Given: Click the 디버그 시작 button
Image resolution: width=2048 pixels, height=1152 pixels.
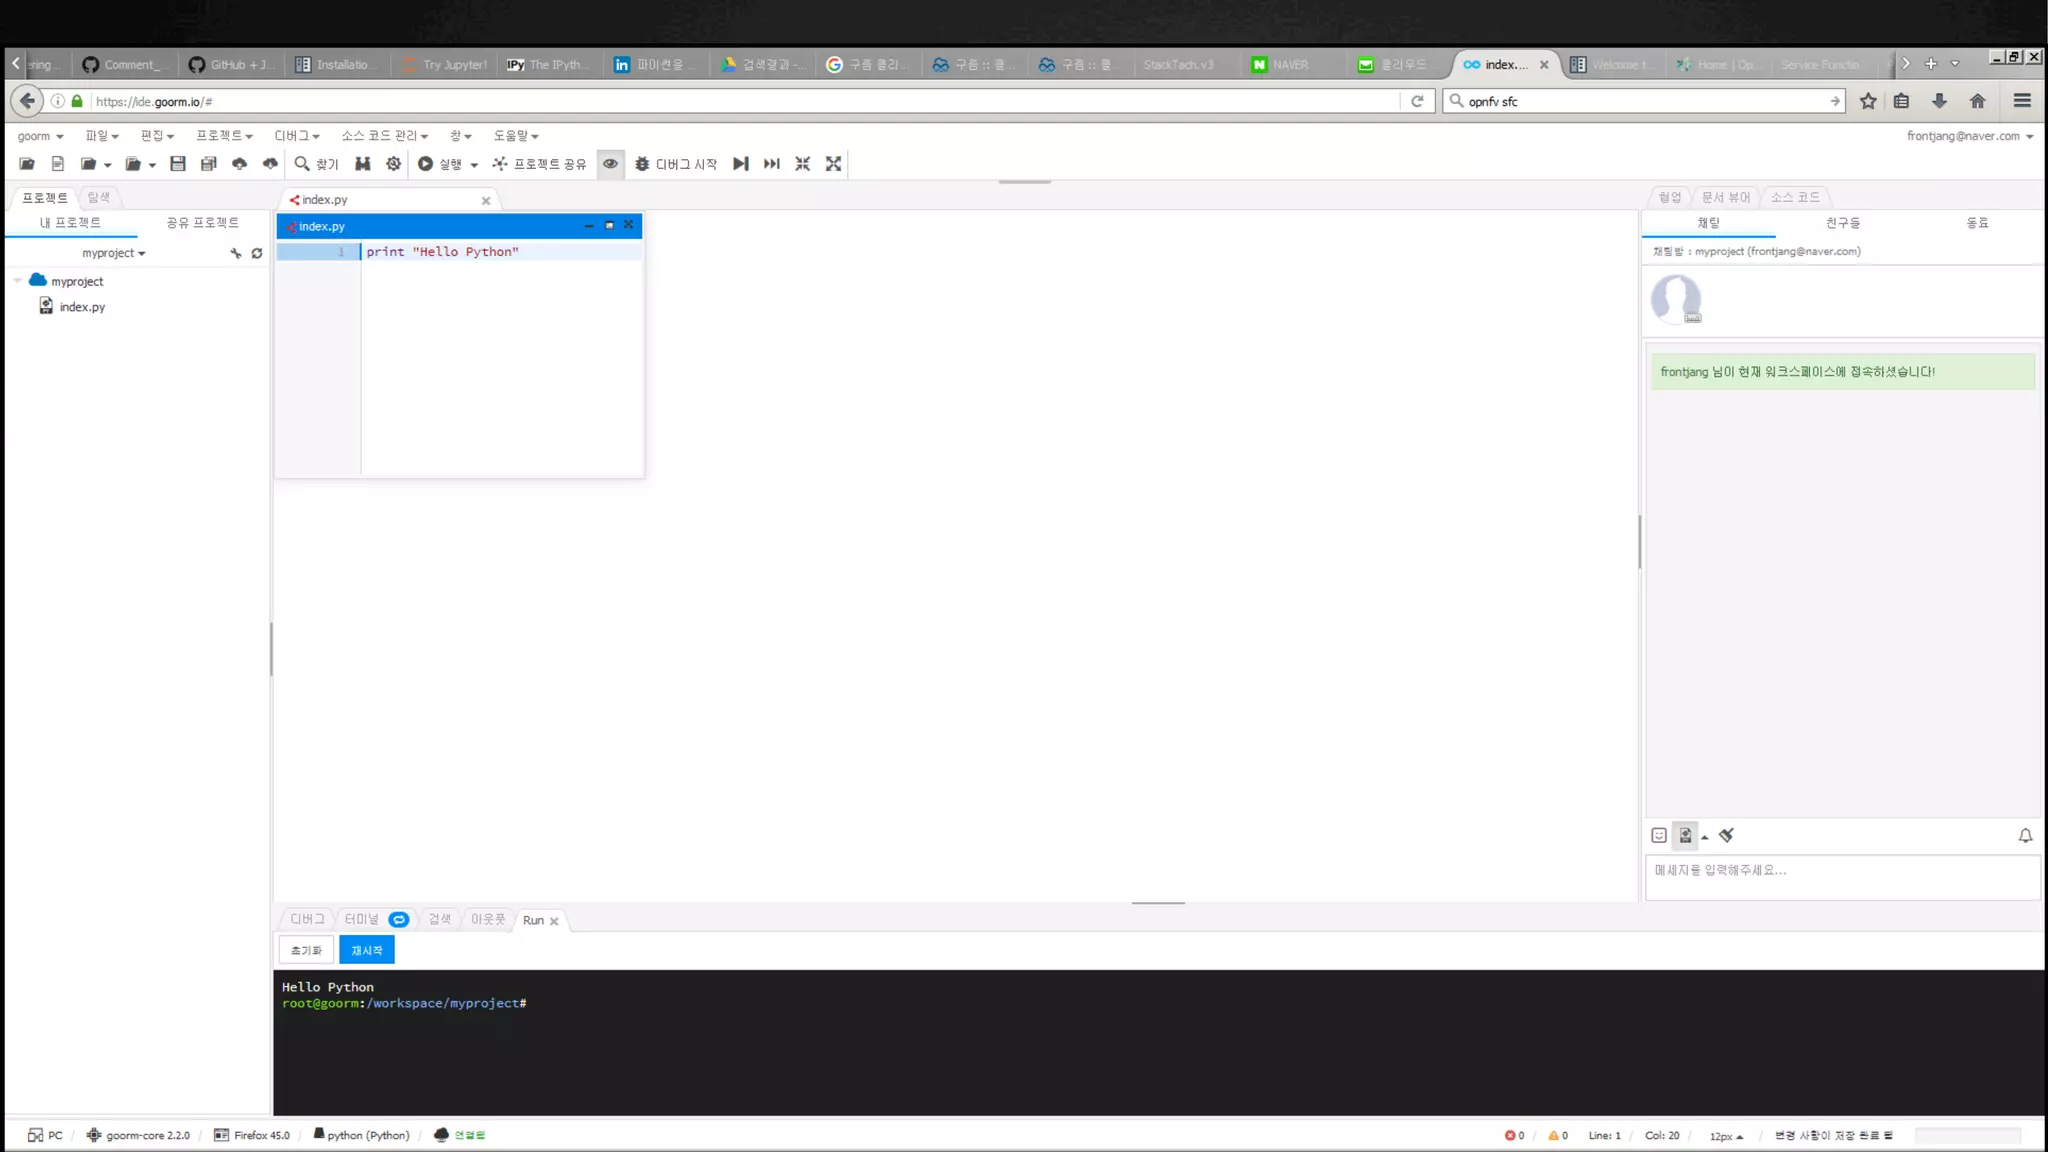Looking at the screenshot, I should [x=676, y=164].
